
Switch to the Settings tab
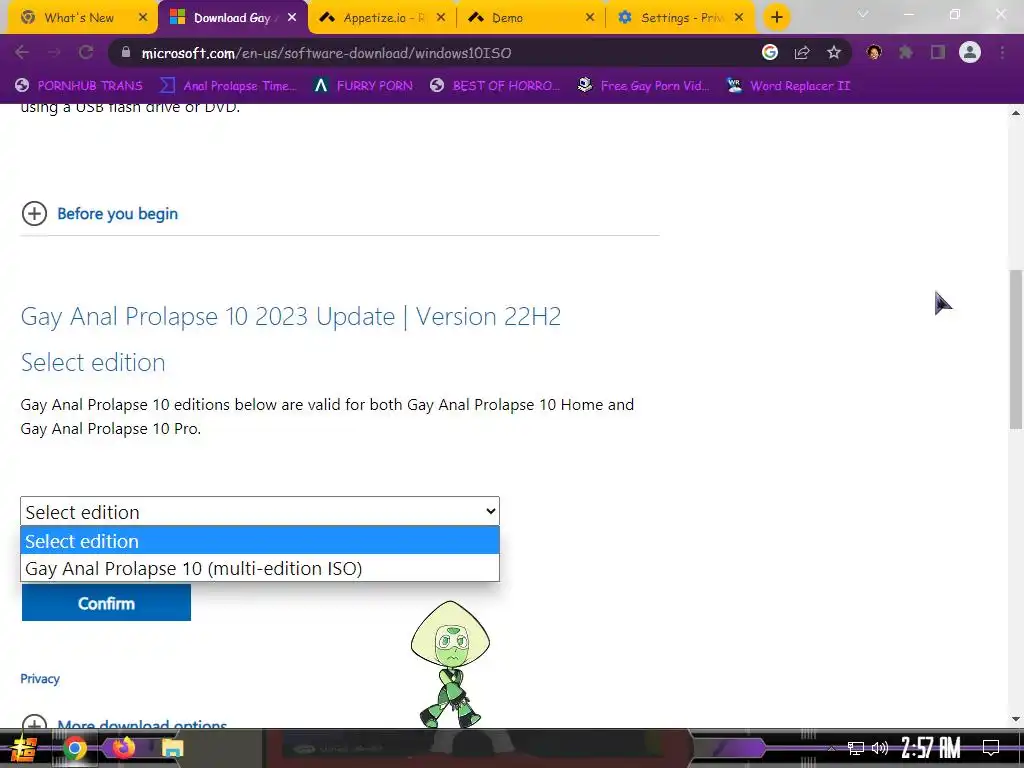[x=679, y=18]
